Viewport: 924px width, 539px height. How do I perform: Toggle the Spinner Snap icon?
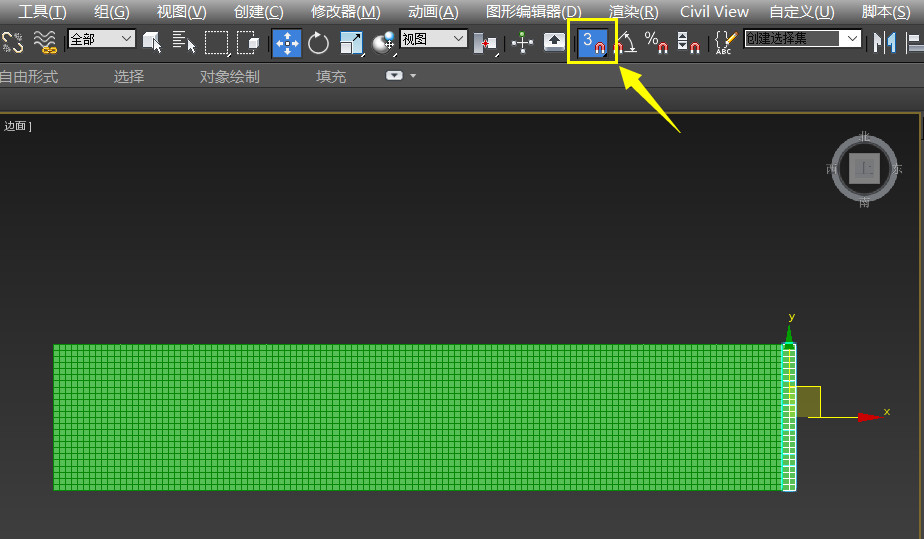tap(688, 42)
